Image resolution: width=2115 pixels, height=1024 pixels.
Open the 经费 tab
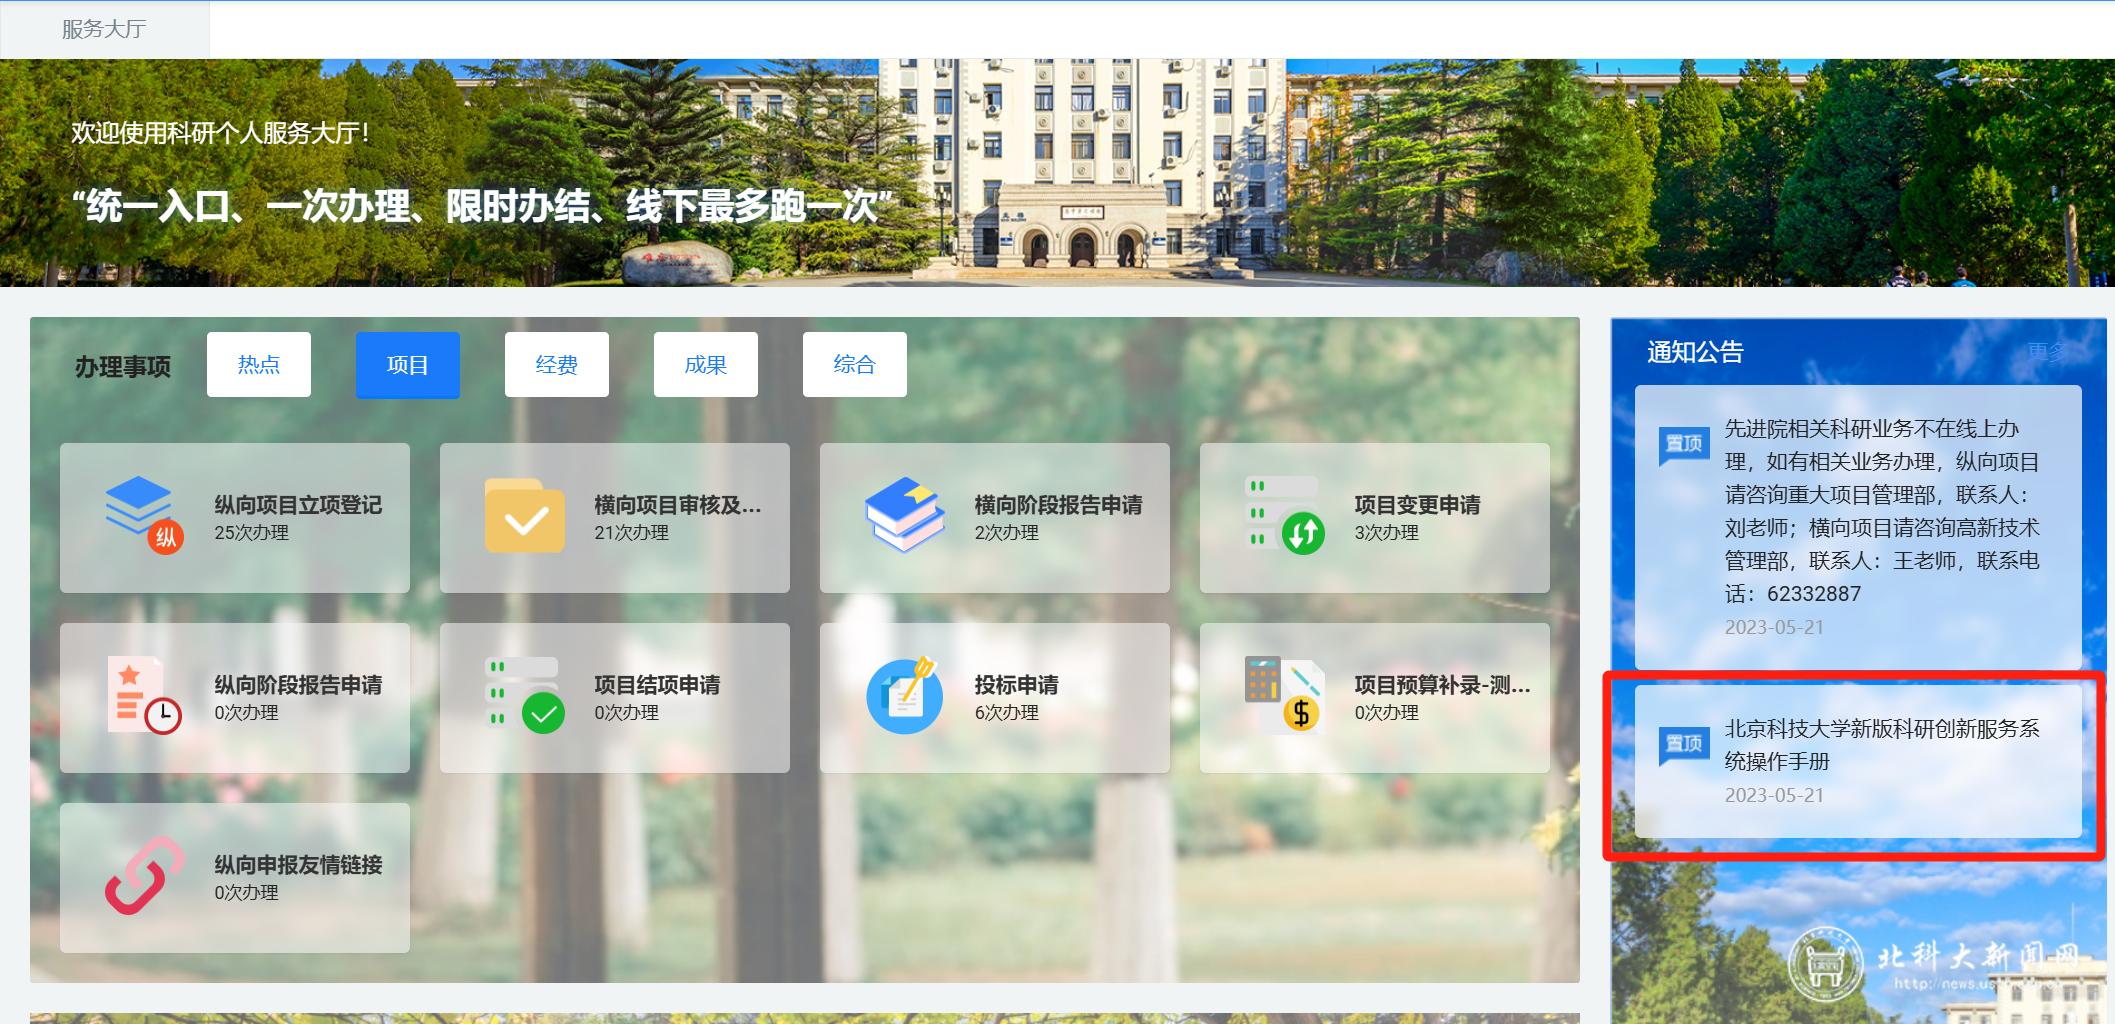point(557,365)
